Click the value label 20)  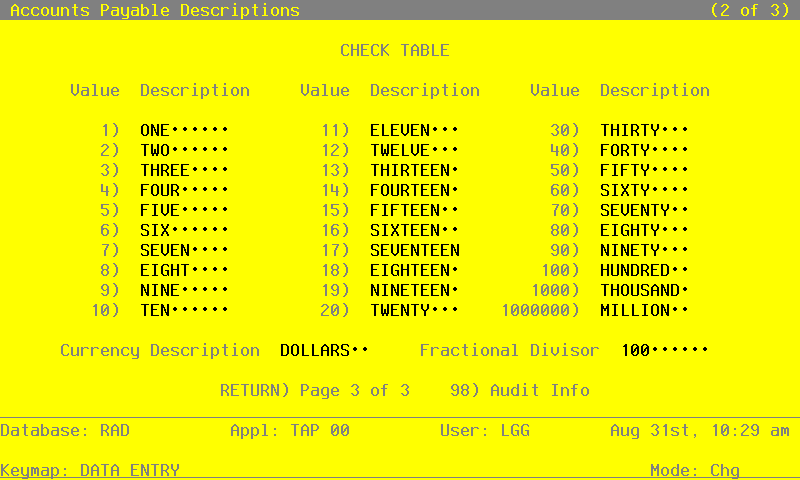(335, 310)
